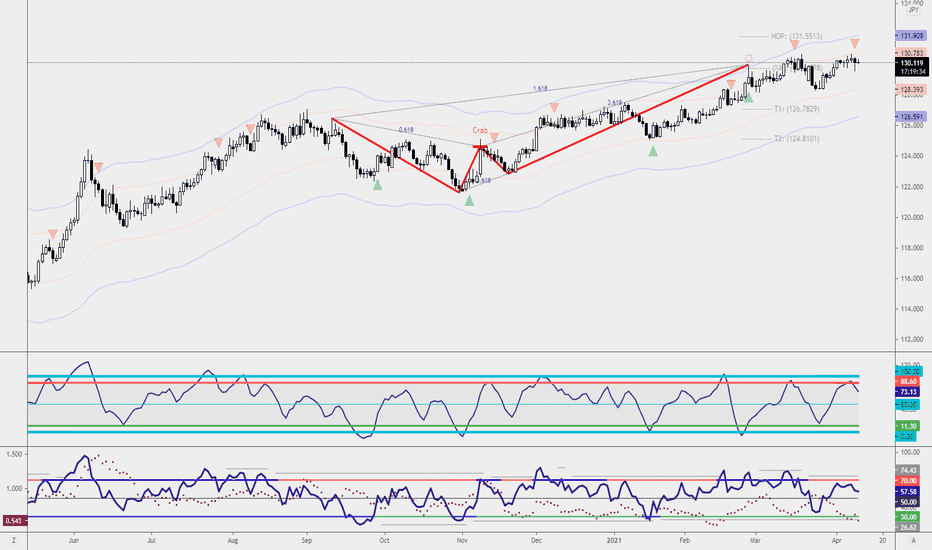Screen dimensions: 932x550
Task: Click the red down-triangle above the latest April candles
Action: (x=855, y=43)
